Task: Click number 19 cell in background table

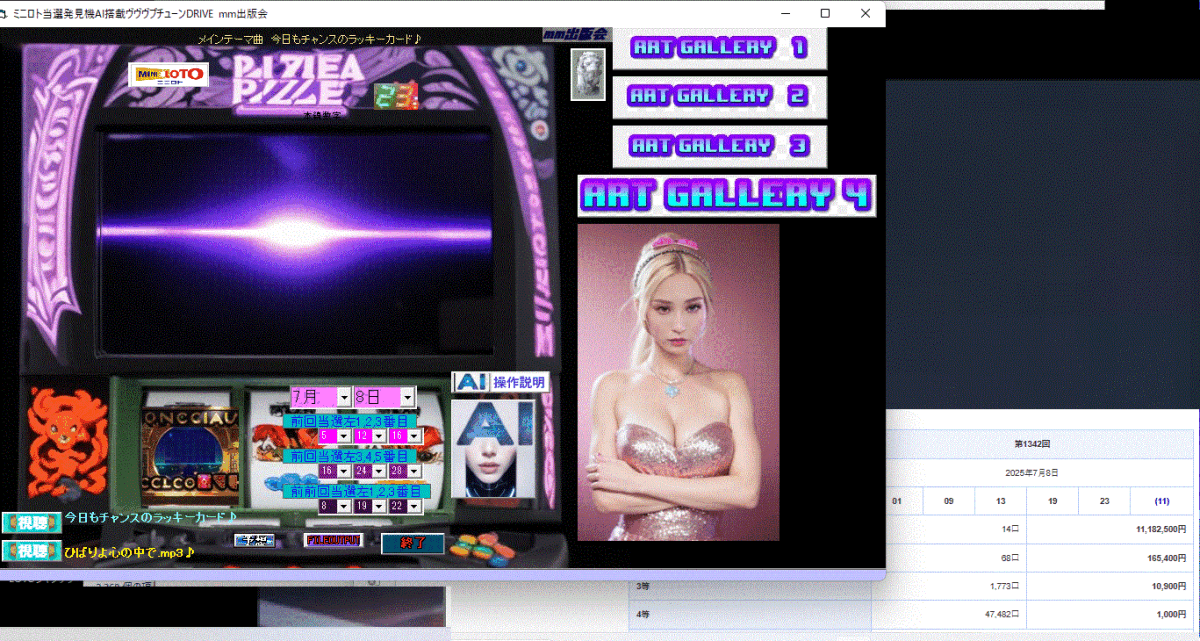Action: [1052, 501]
